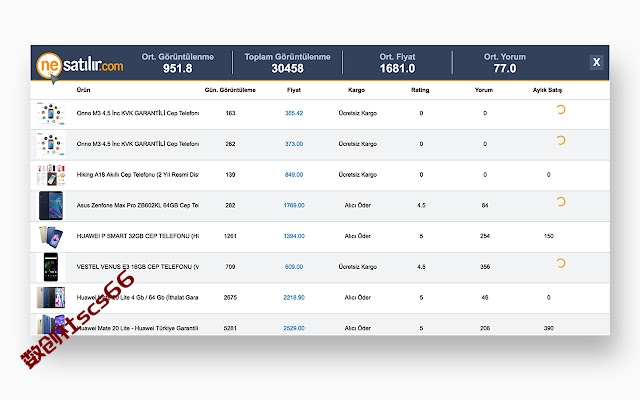This screenshot has height=400, width=640.
Task: Click the 4.5 rating in the Asus Zenfone row
Action: (421, 205)
